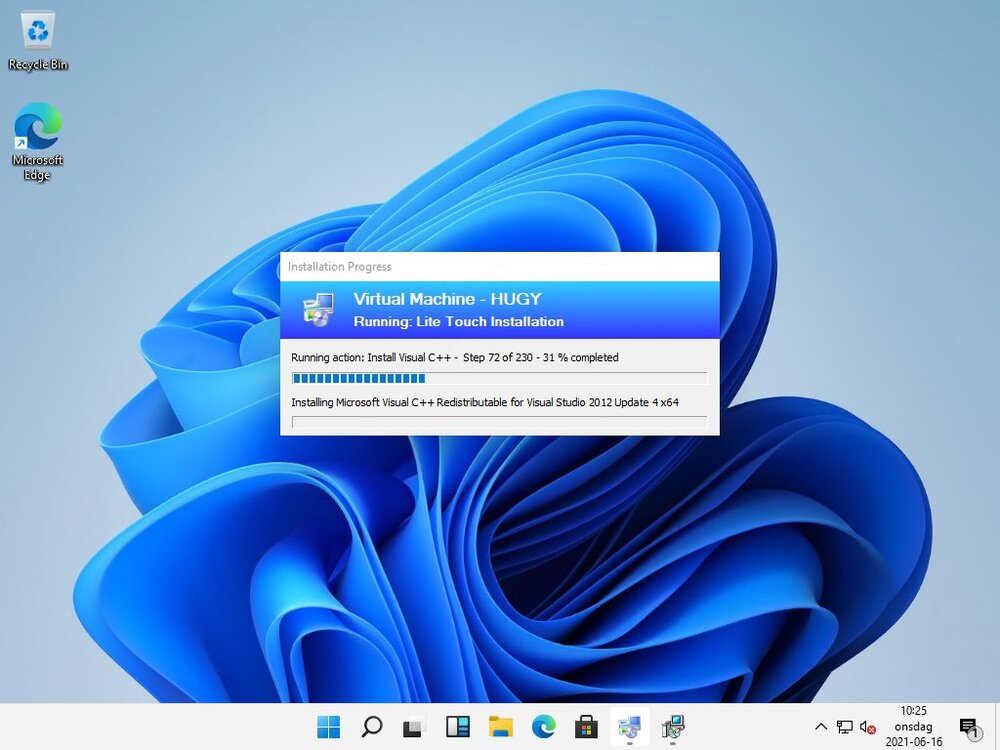Viewport: 1000px width, 750px height.
Task: Click the 'Virtual Machine - HUGY' heading
Action: coord(447,299)
